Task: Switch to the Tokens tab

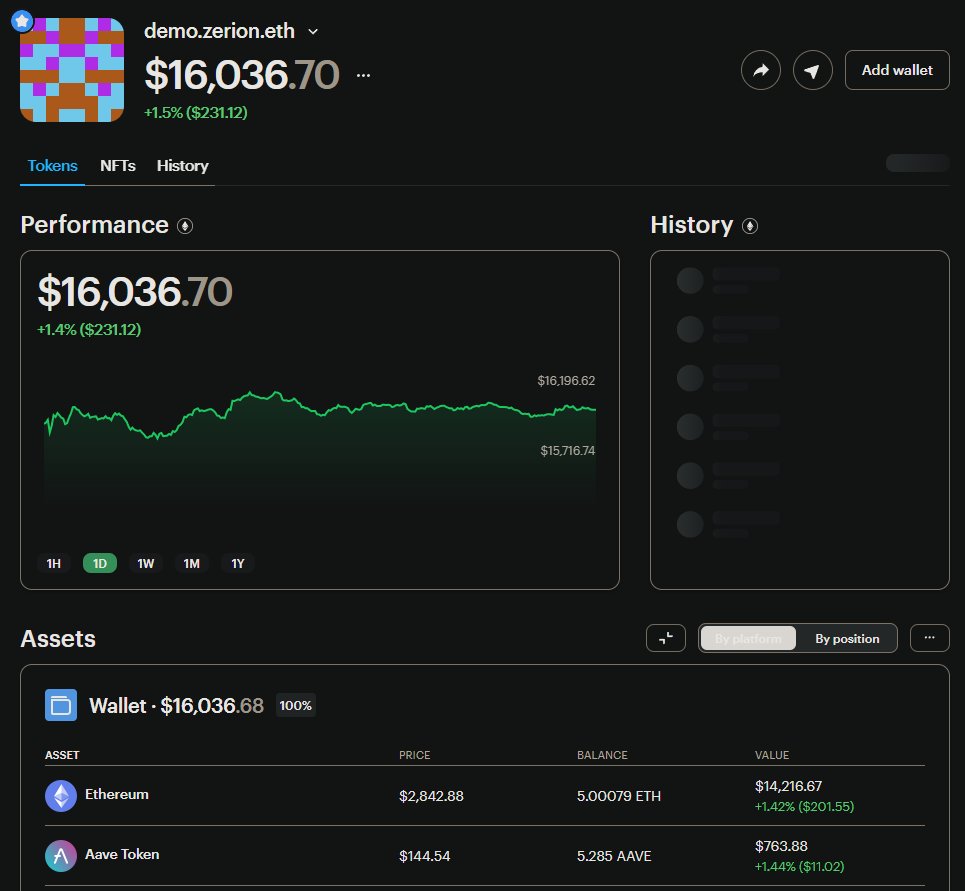Action: (52, 166)
